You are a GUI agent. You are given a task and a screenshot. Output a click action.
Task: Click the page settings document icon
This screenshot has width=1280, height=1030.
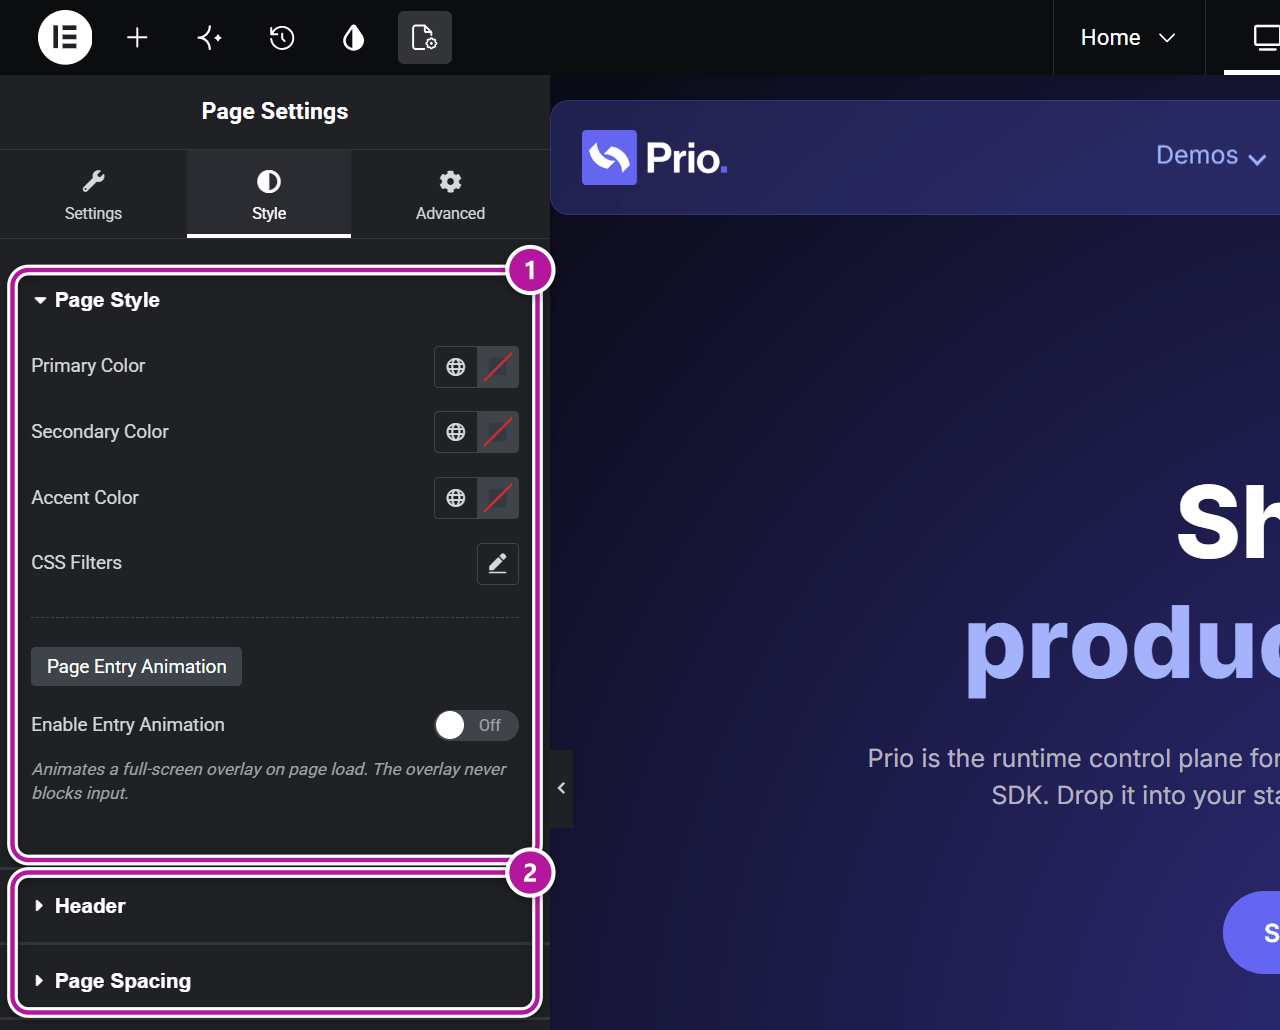coord(425,37)
